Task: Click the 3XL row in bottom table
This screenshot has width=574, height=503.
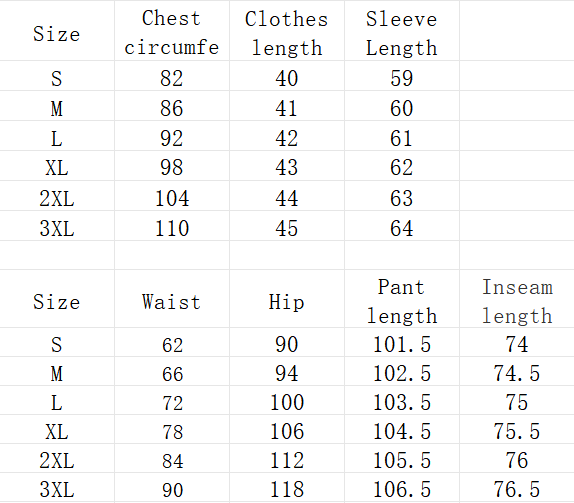Action: (x=287, y=487)
